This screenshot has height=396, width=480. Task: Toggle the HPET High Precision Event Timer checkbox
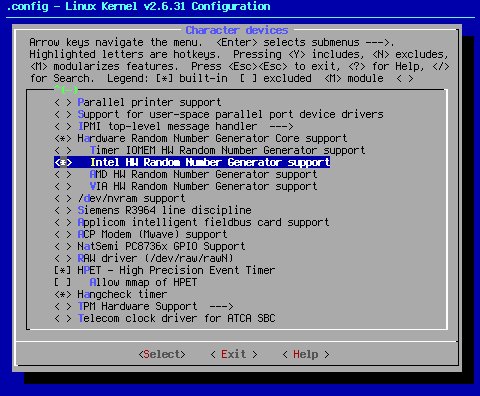pyautogui.click(x=63, y=270)
